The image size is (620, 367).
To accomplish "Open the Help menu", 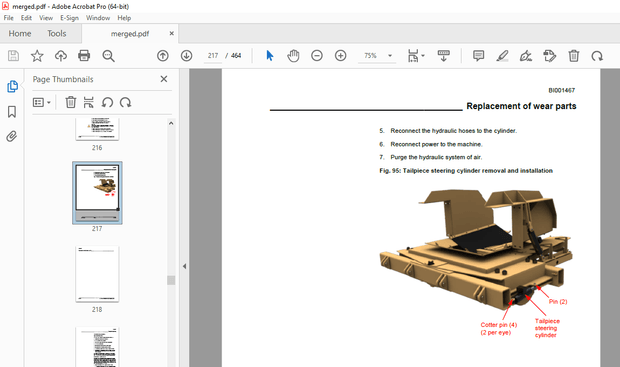I will 124,18.
